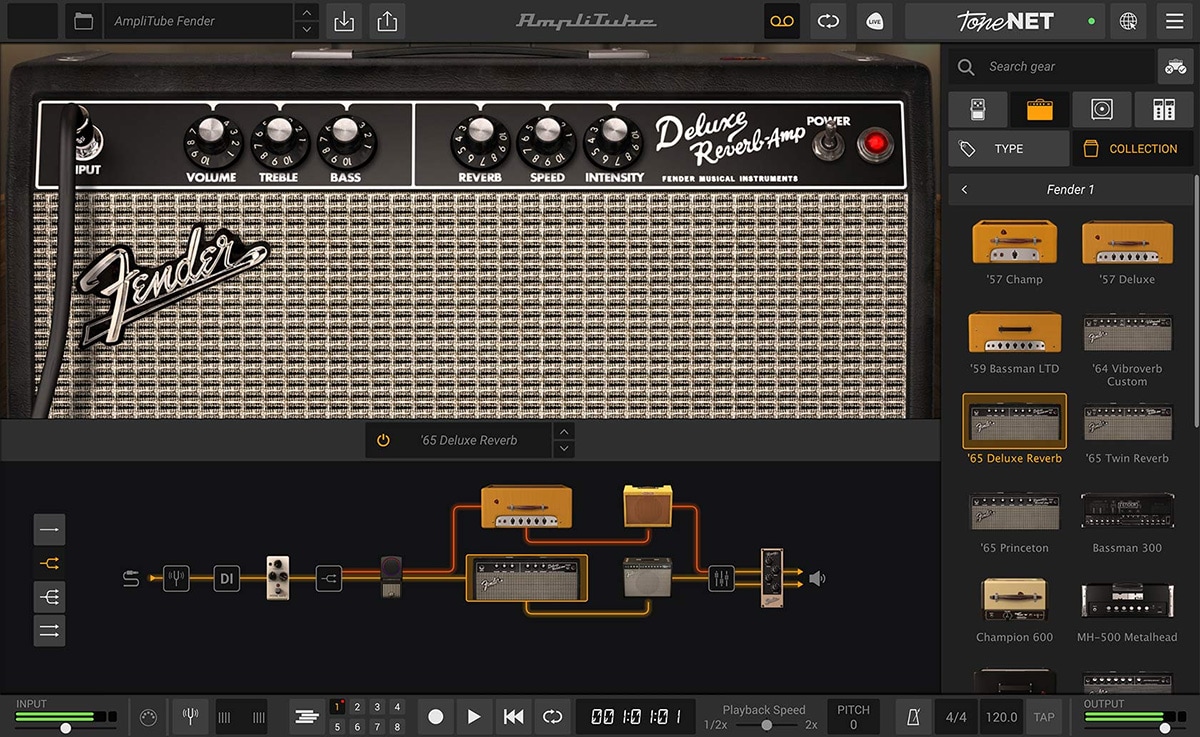
Task: Adjust the PITCH value box
Action: click(853, 716)
